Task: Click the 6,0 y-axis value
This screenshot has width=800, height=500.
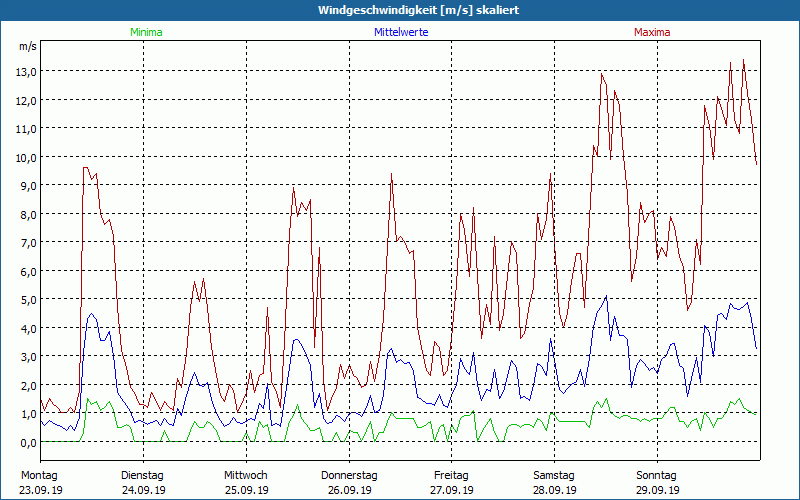Action: coord(28,271)
